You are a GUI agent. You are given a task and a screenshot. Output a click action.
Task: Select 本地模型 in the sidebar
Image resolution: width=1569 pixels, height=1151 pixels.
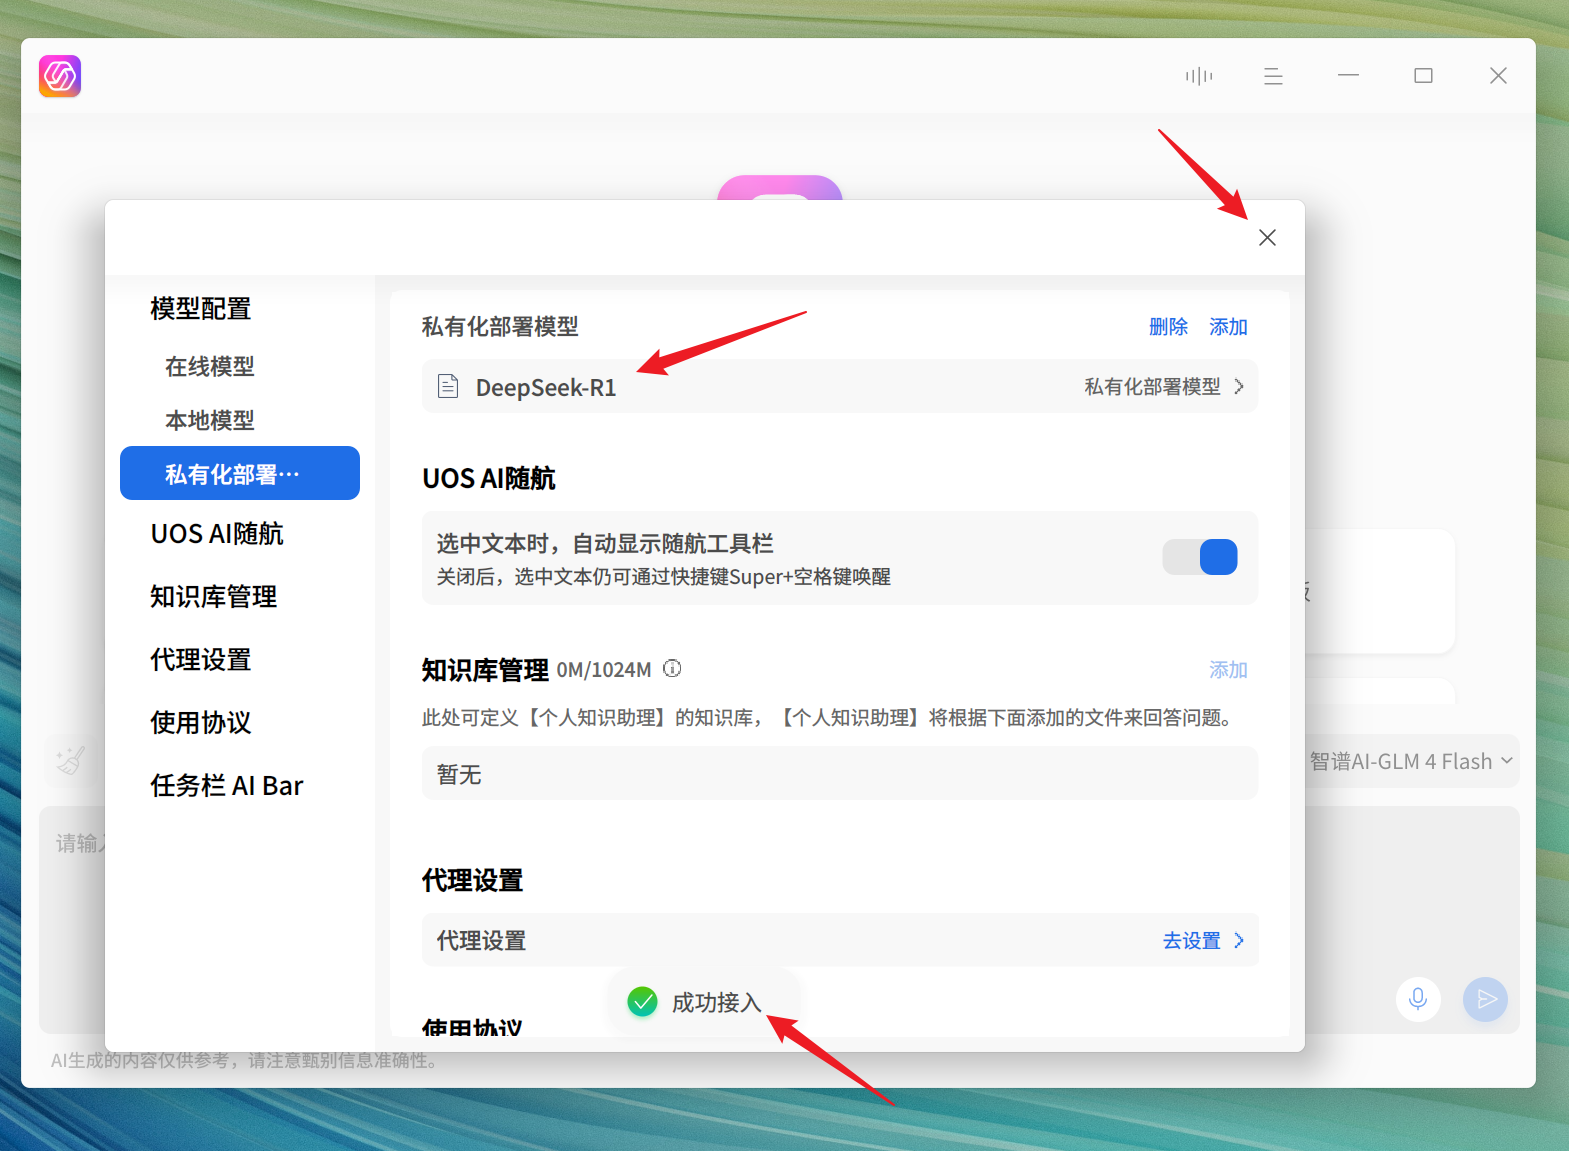point(210,420)
